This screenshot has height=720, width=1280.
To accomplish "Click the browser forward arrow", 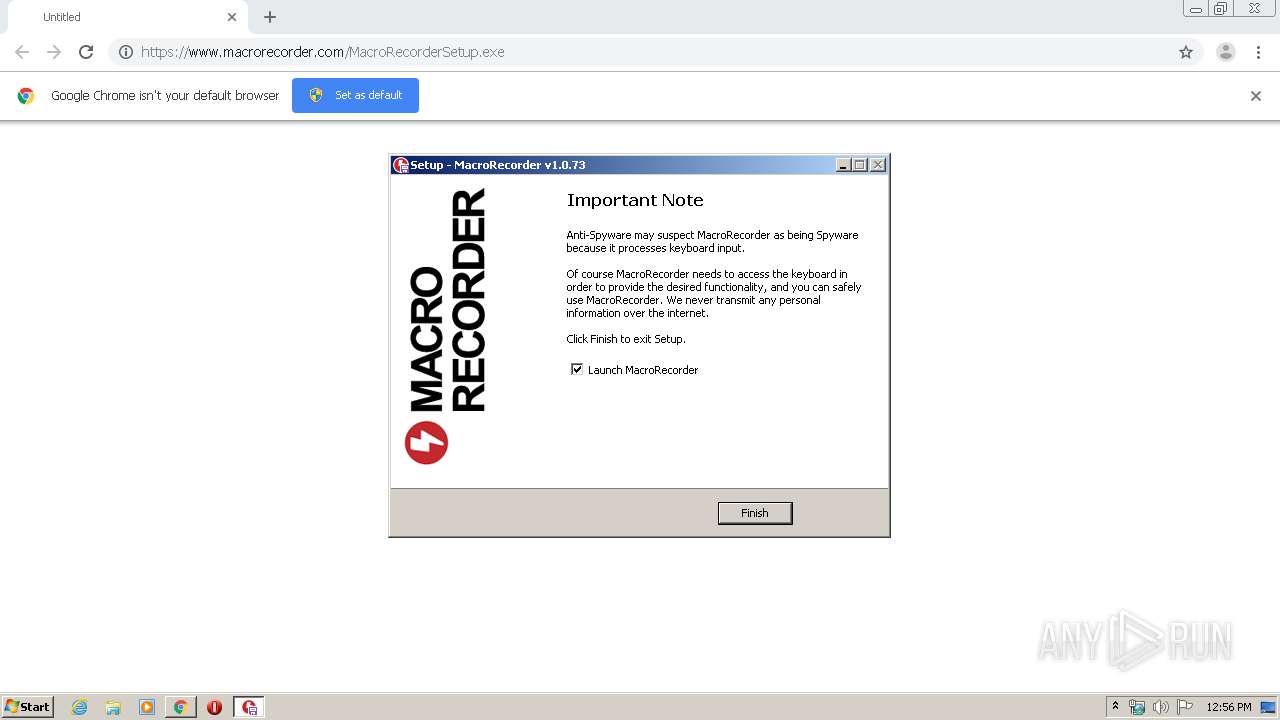I will click(54, 52).
